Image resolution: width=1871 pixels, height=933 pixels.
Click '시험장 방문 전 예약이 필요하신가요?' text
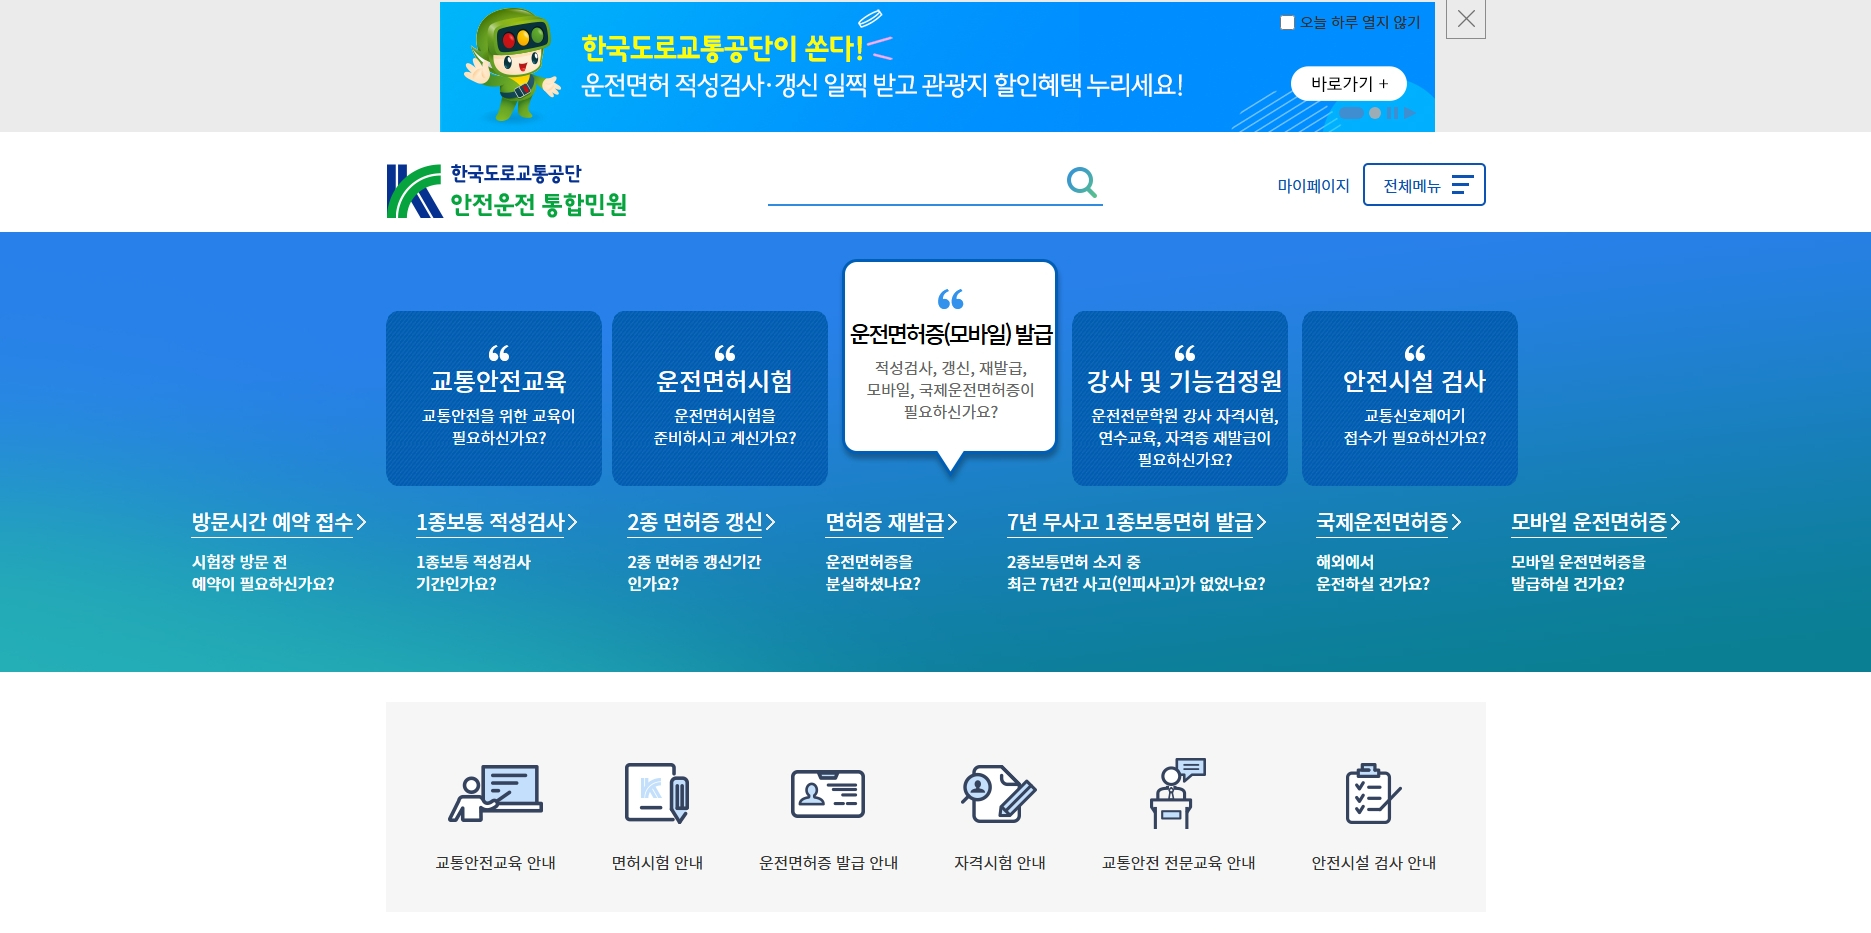(263, 573)
